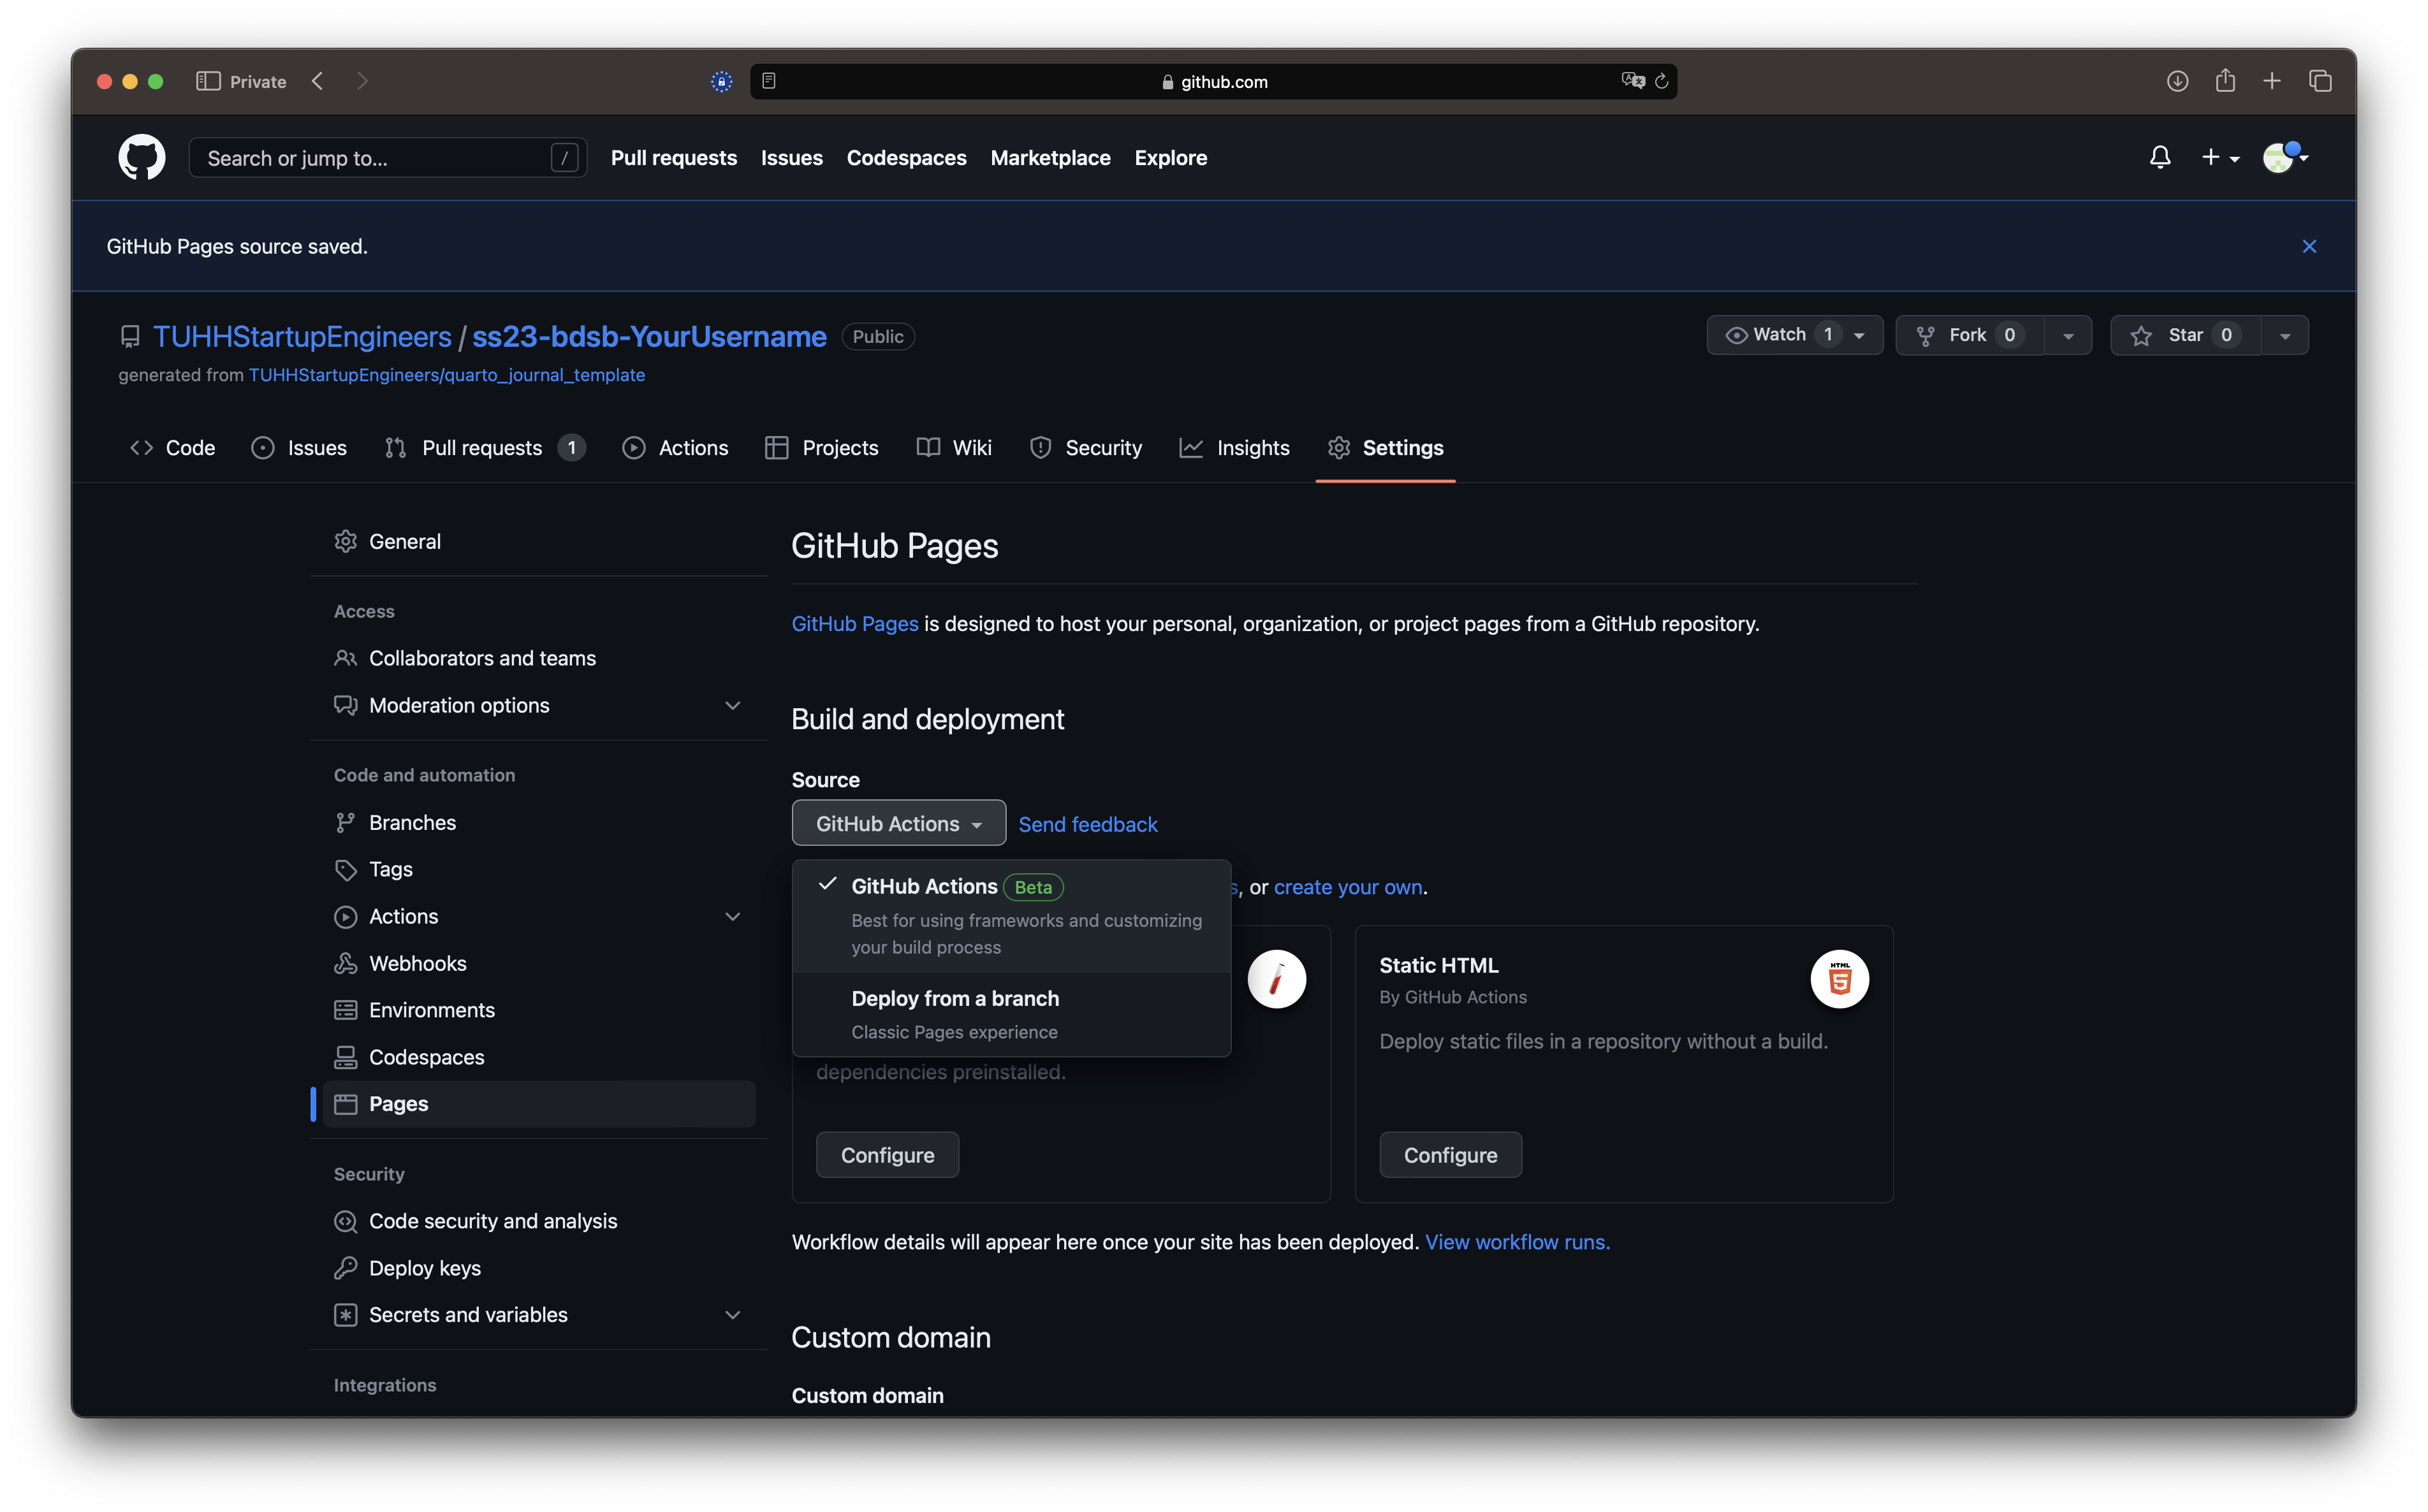2428x1512 pixels.
Task: Switch to the repository Pull requests tab
Action: coord(485,447)
